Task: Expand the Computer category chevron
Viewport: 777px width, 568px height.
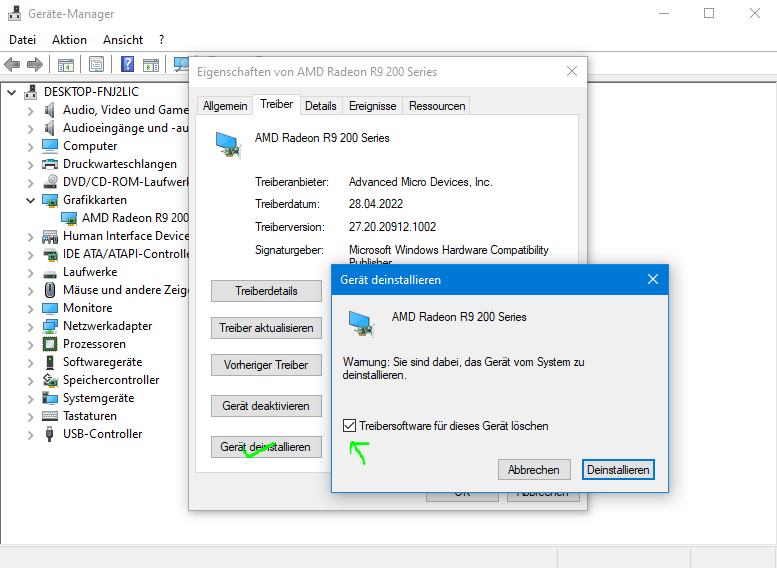Action: [x=30, y=147]
